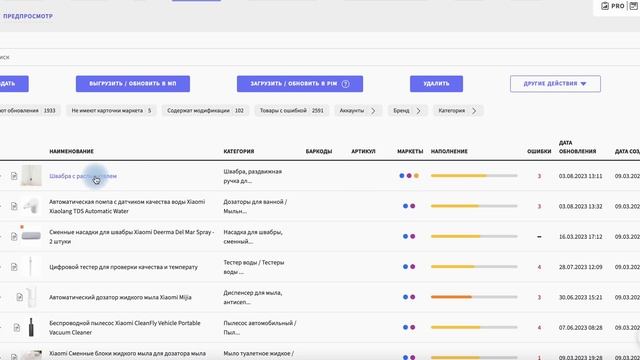640x360 pixels.
Task: Select Беспроводной пылесос Xiaomi CleanFly name
Action: (x=125, y=328)
